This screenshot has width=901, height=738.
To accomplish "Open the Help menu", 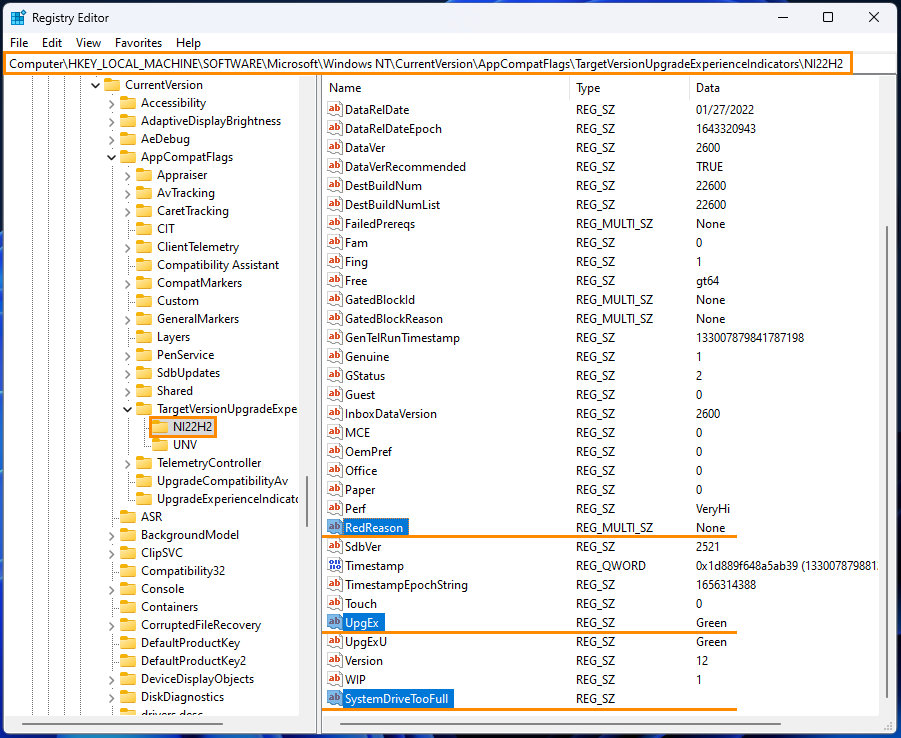I will click(x=188, y=43).
